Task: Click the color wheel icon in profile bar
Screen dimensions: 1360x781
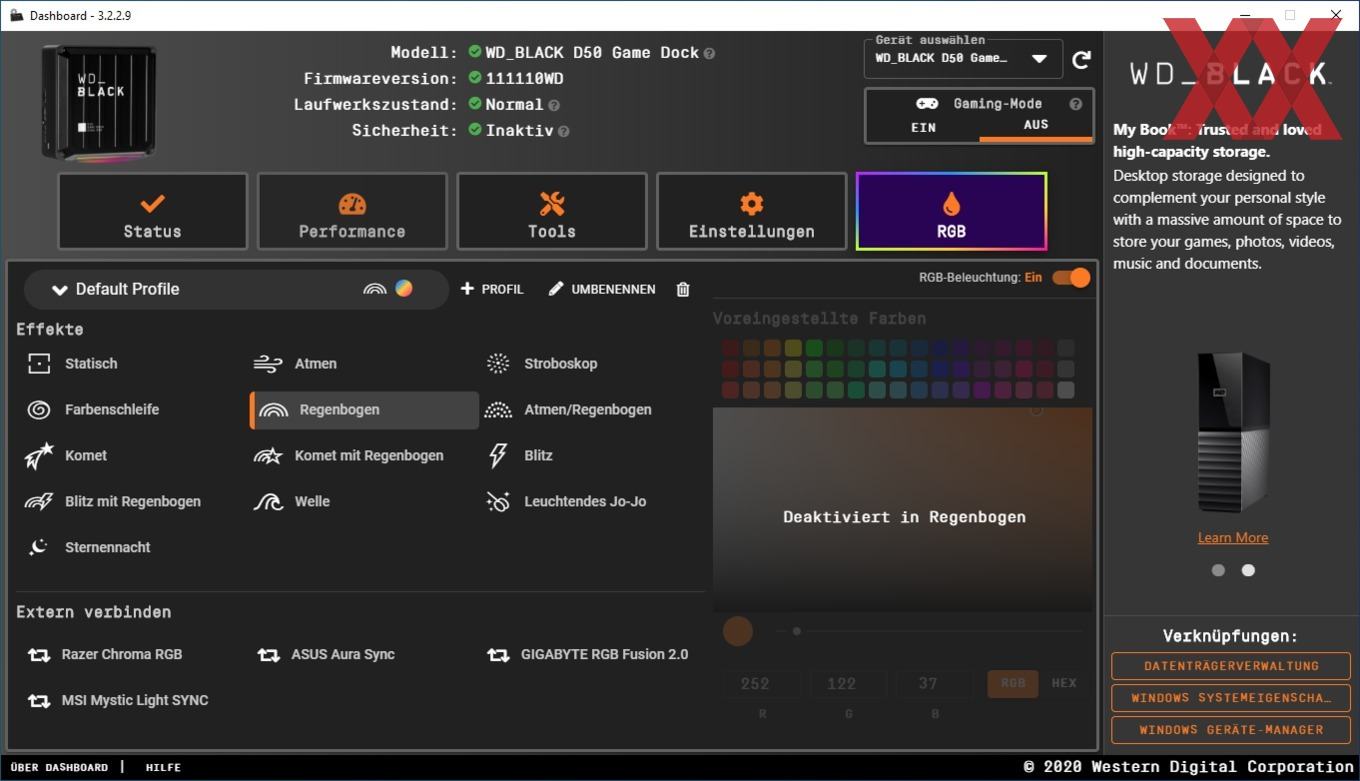Action: click(x=403, y=288)
